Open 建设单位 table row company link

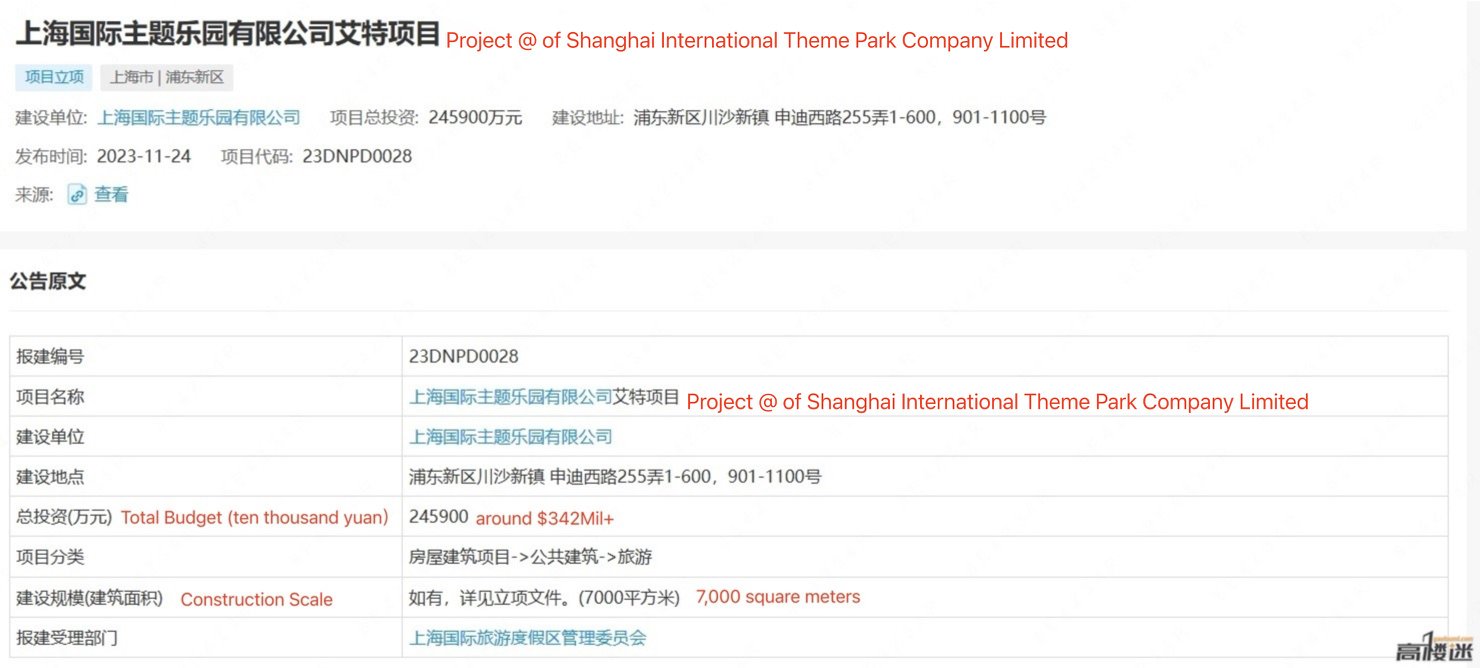[510, 437]
